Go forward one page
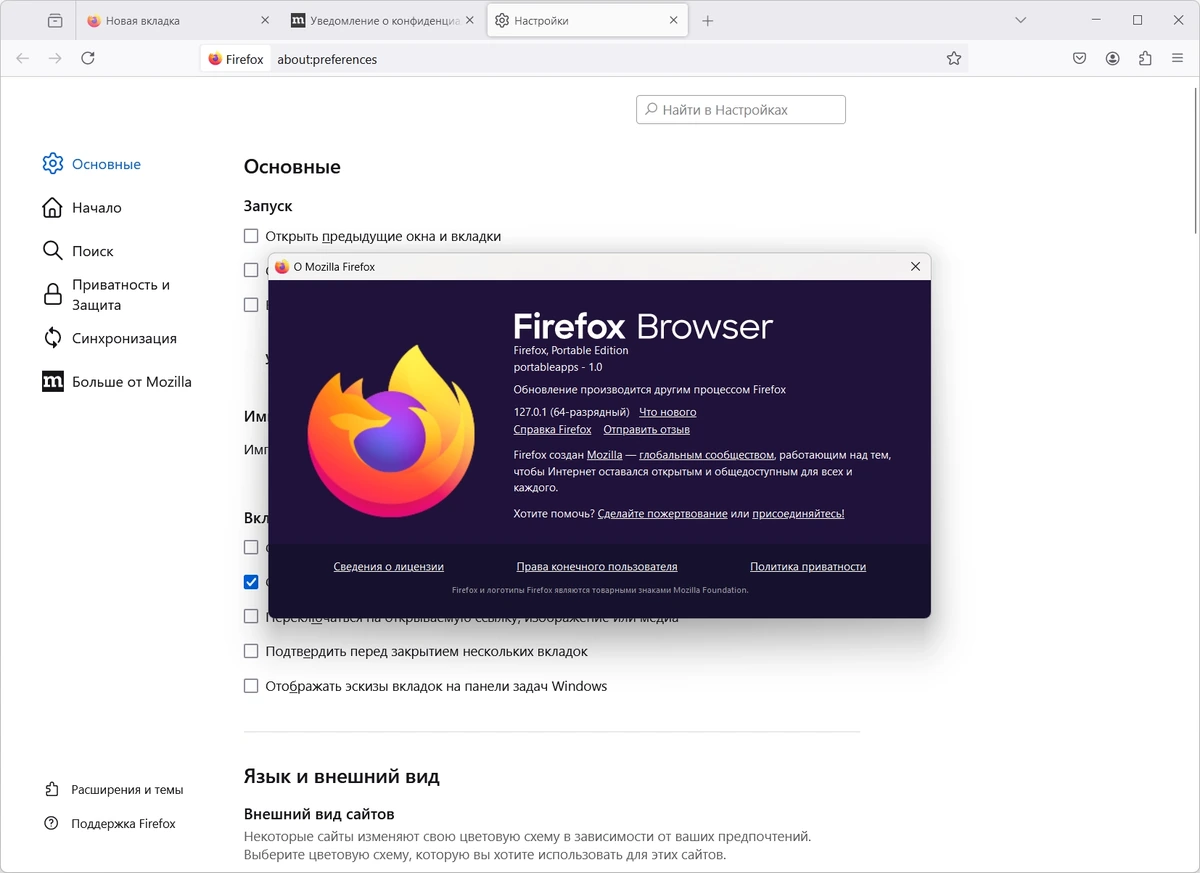This screenshot has height=873, width=1200. click(x=55, y=59)
